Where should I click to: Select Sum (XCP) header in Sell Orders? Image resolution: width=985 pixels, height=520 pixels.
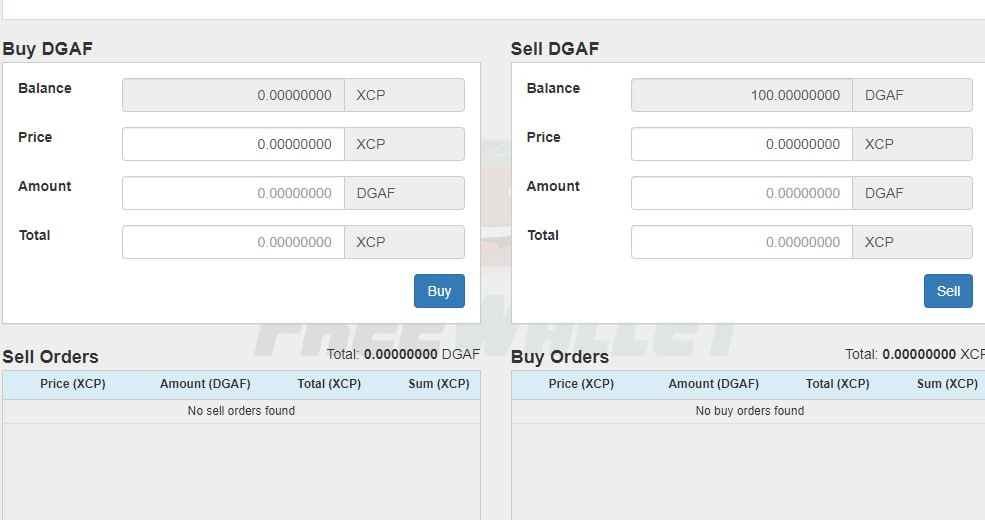click(x=438, y=384)
